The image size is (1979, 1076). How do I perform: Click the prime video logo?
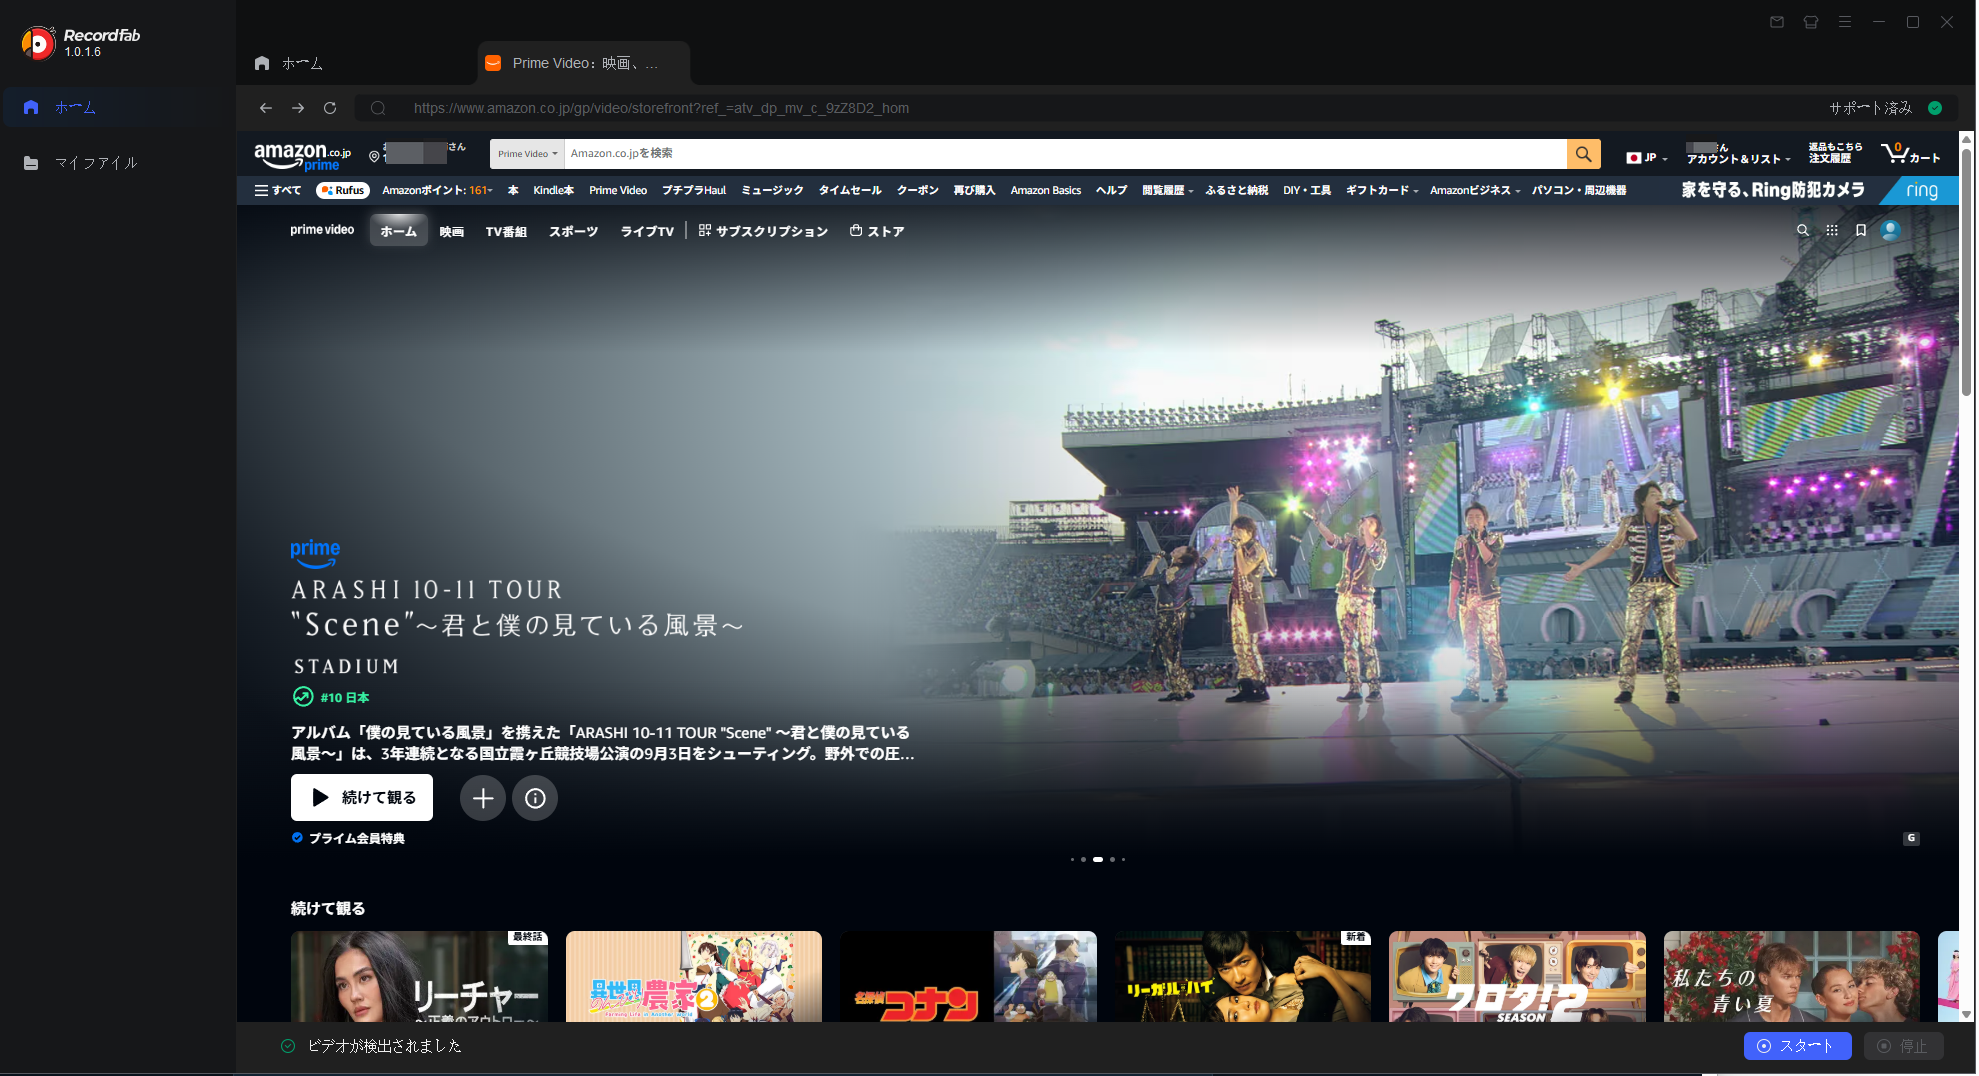(x=322, y=230)
